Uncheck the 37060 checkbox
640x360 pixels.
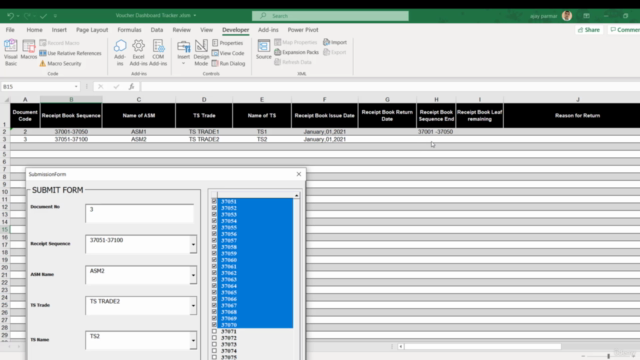point(214,260)
